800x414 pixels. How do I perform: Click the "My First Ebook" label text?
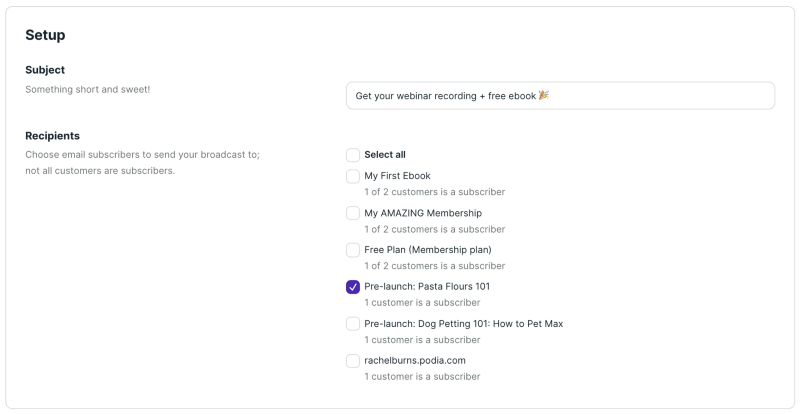tap(397, 176)
